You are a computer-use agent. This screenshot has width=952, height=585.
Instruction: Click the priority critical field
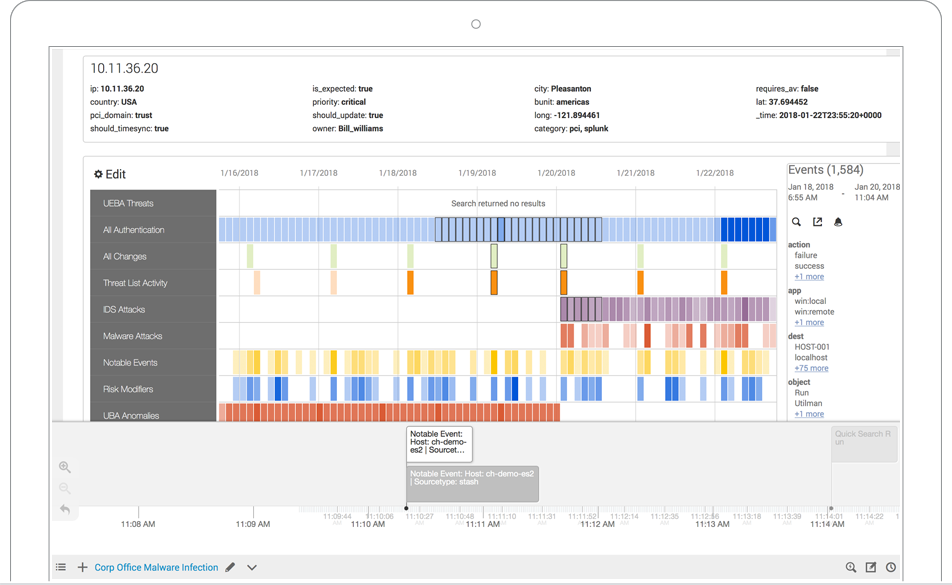click(x=339, y=102)
